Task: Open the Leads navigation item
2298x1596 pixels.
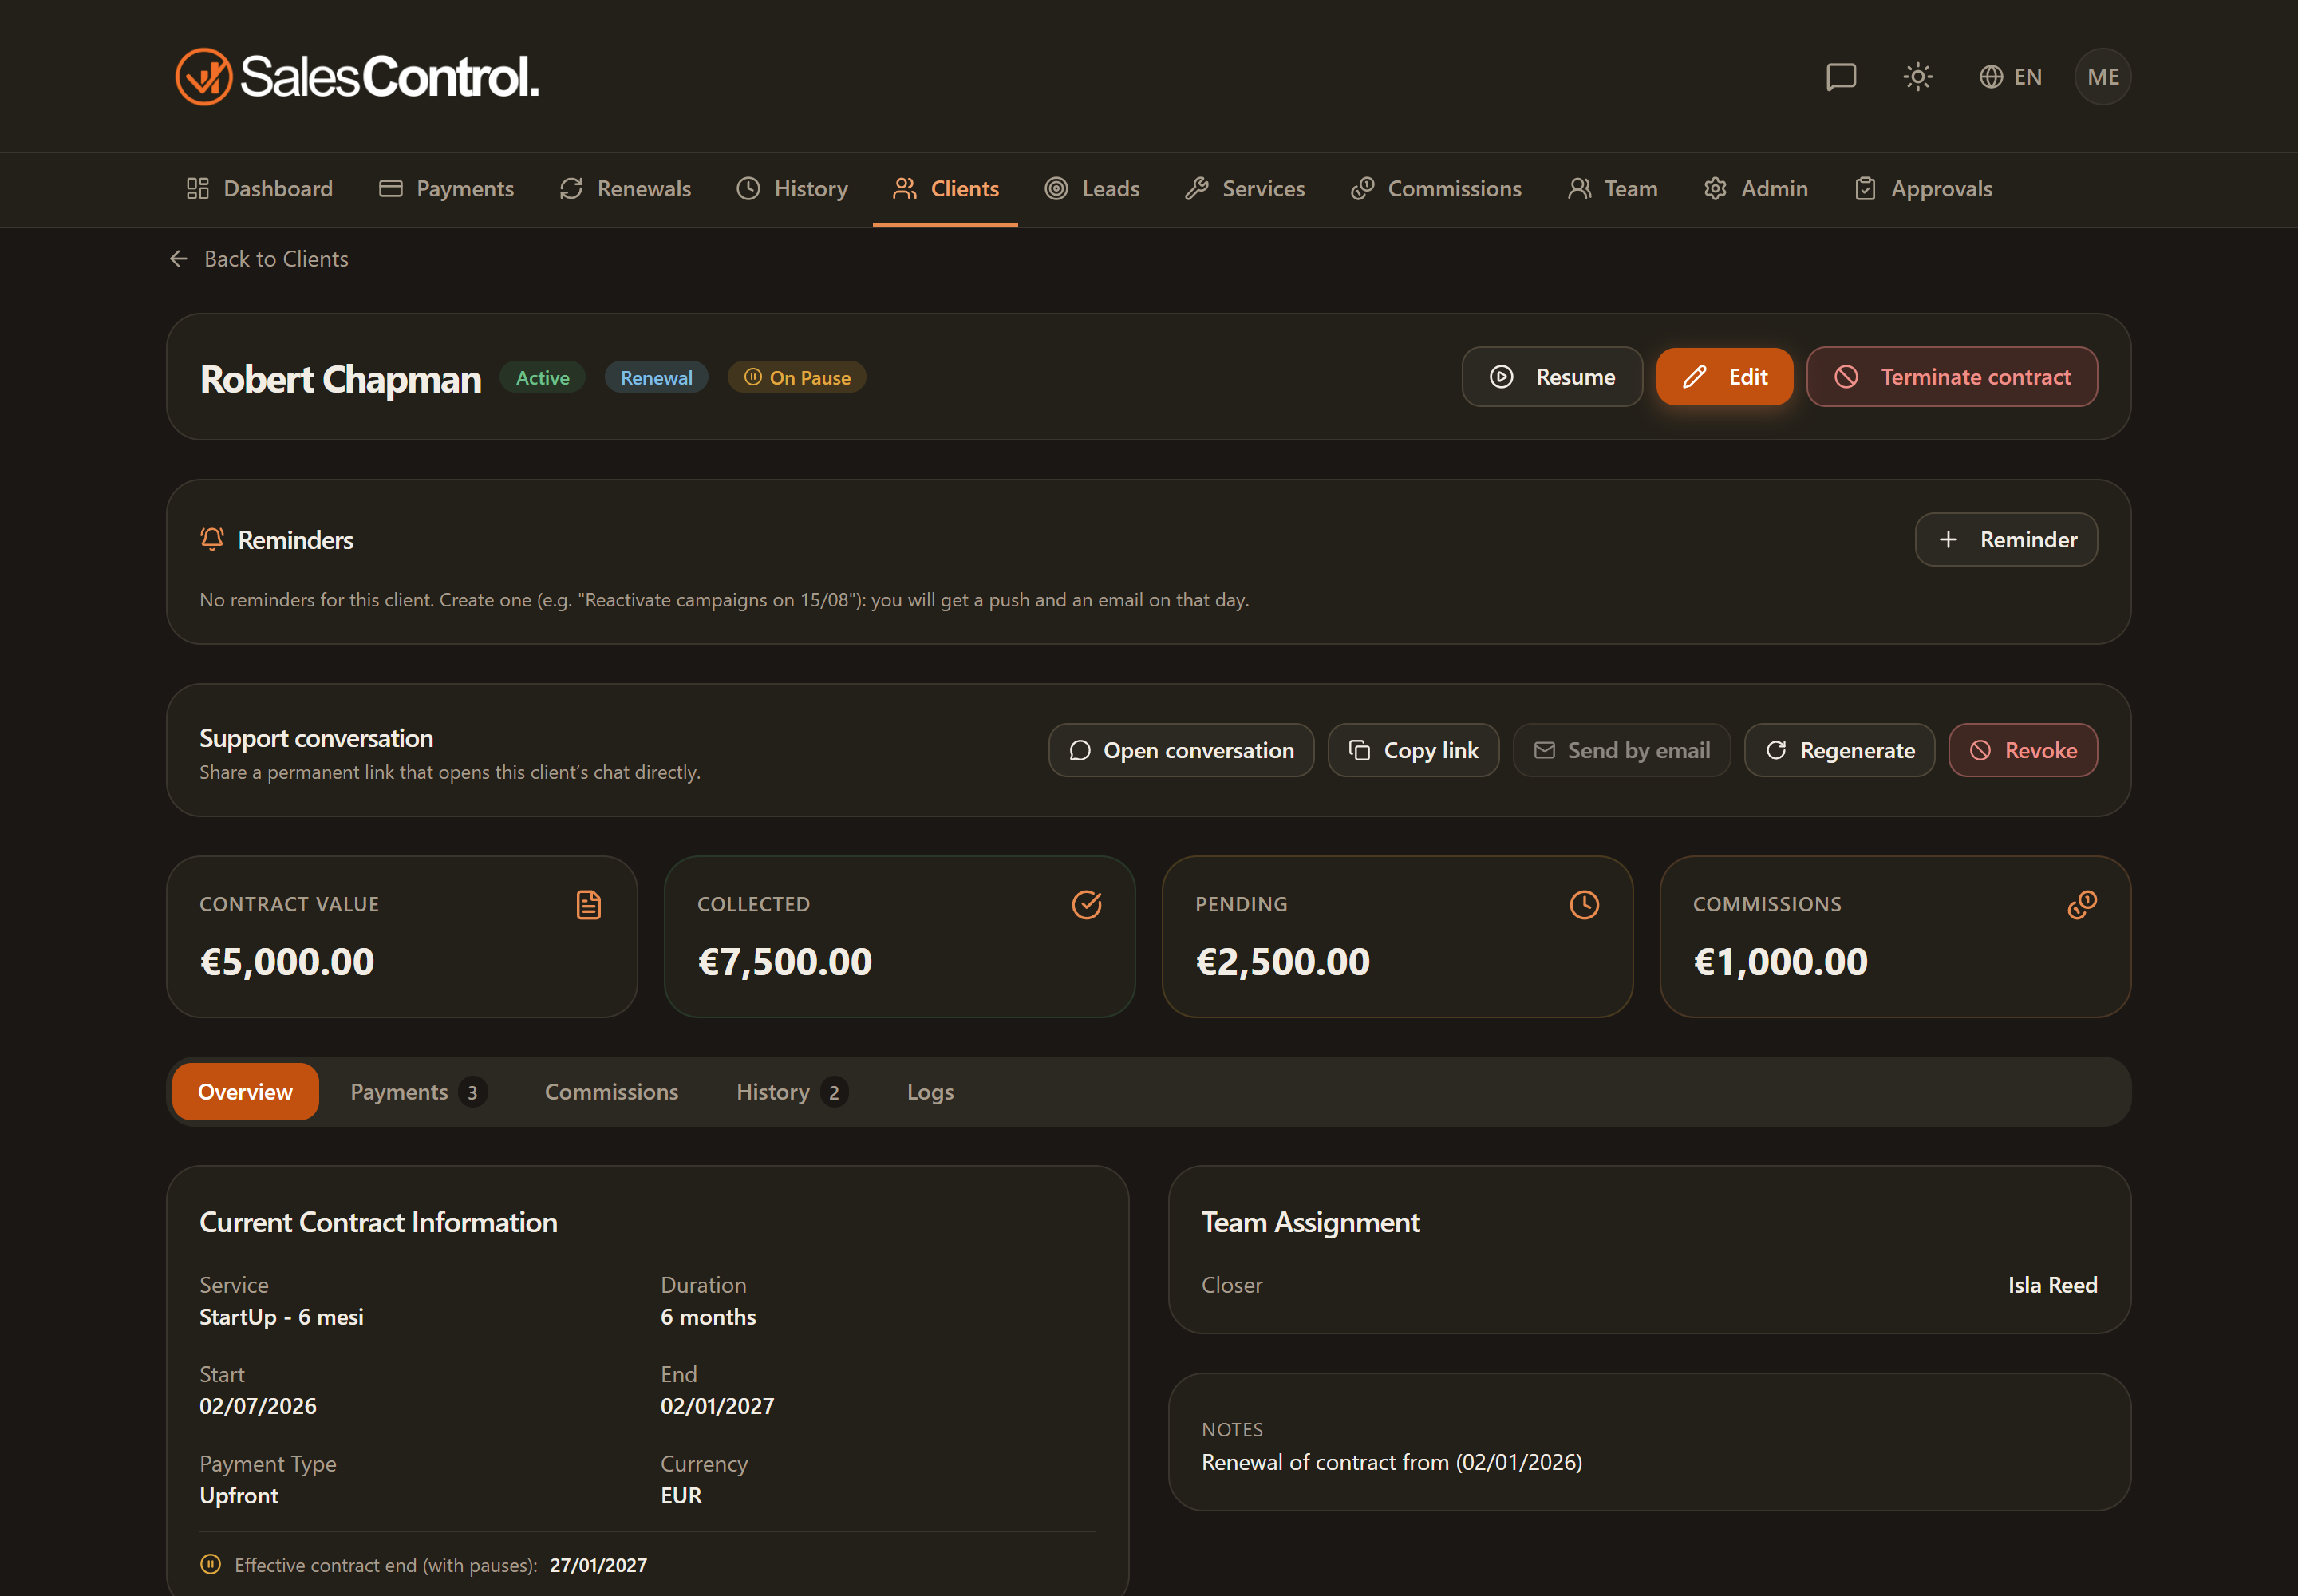Action: [1091, 189]
